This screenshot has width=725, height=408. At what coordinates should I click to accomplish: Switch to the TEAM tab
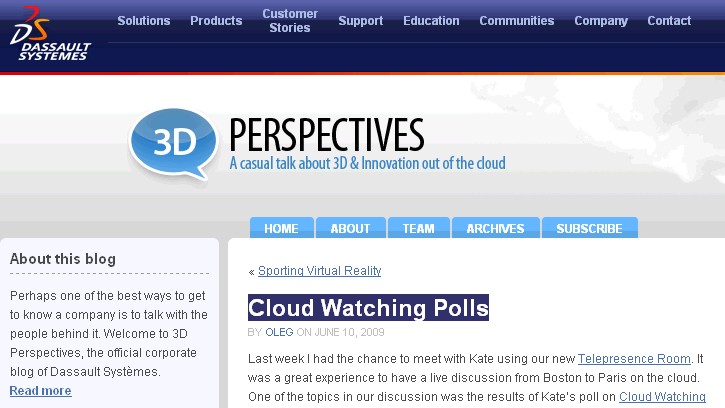[x=418, y=228]
